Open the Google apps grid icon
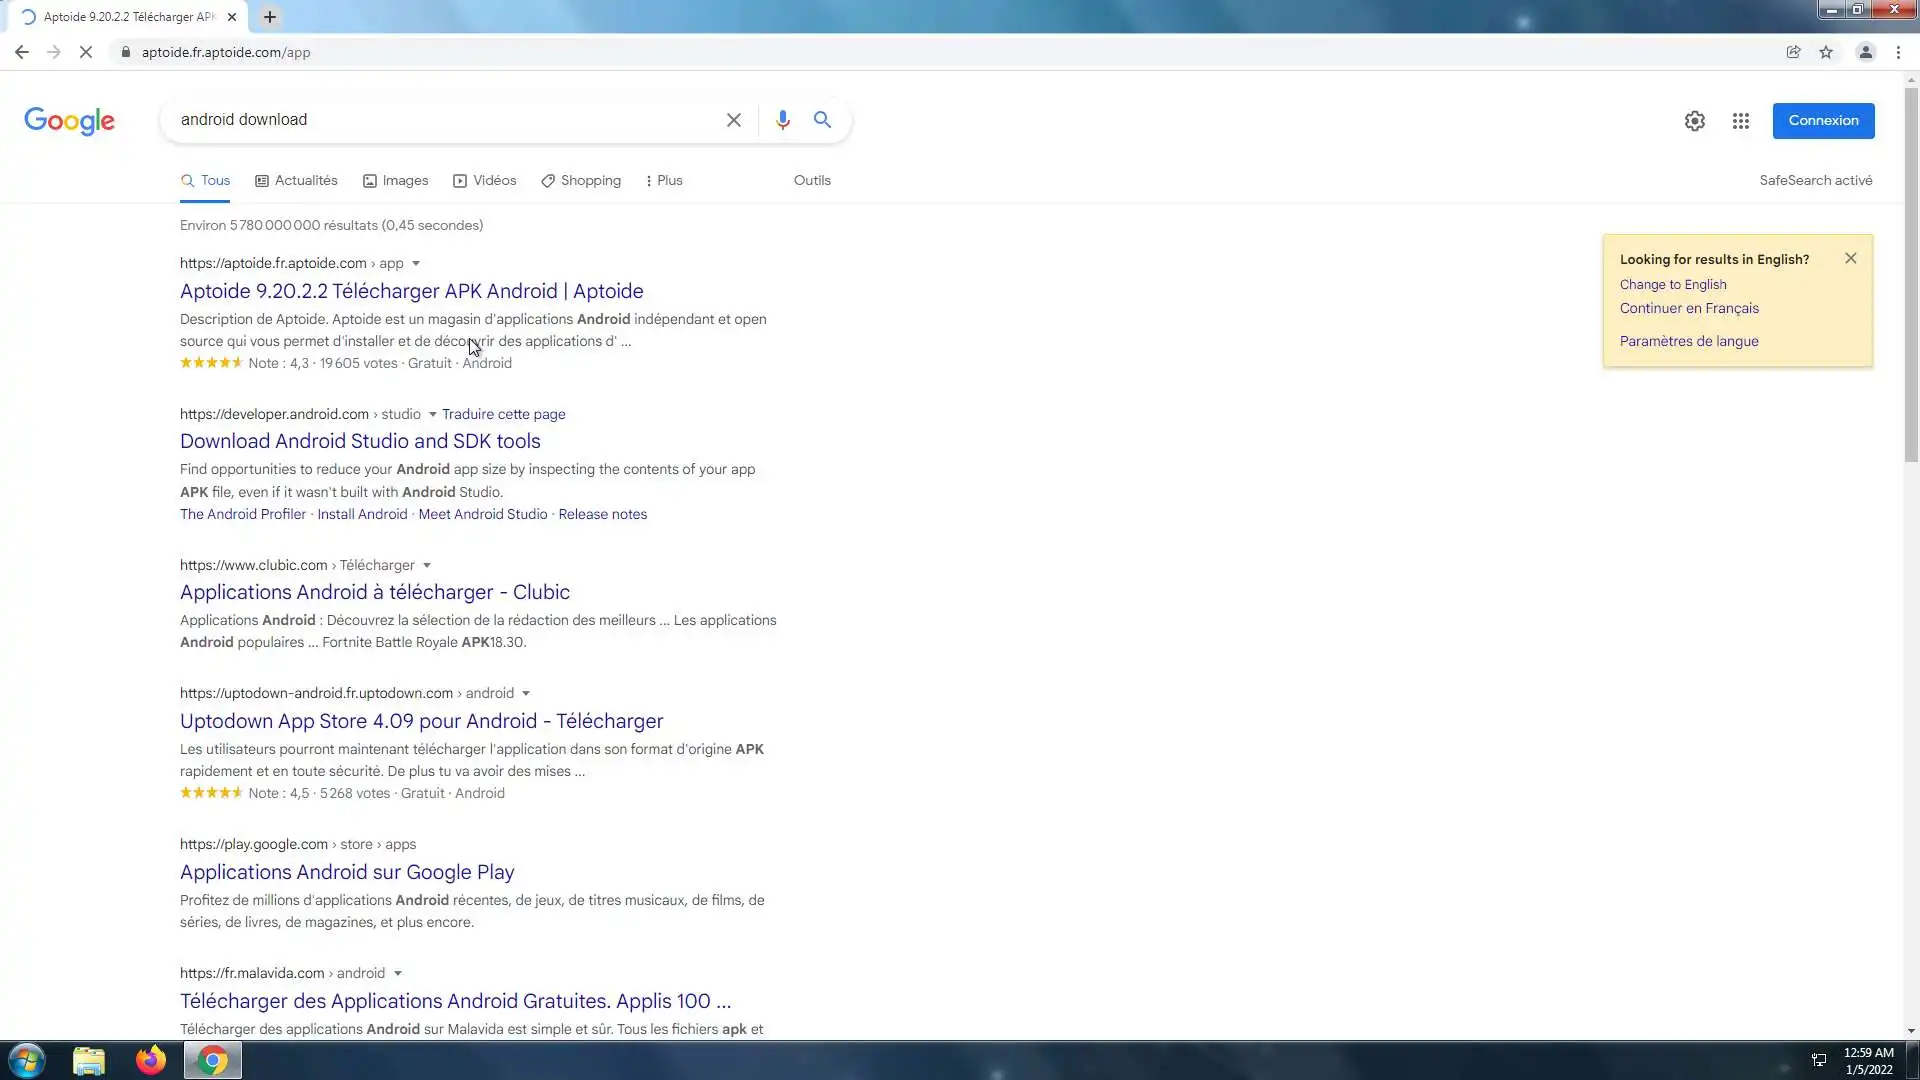1920x1080 pixels. pos(1741,121)
